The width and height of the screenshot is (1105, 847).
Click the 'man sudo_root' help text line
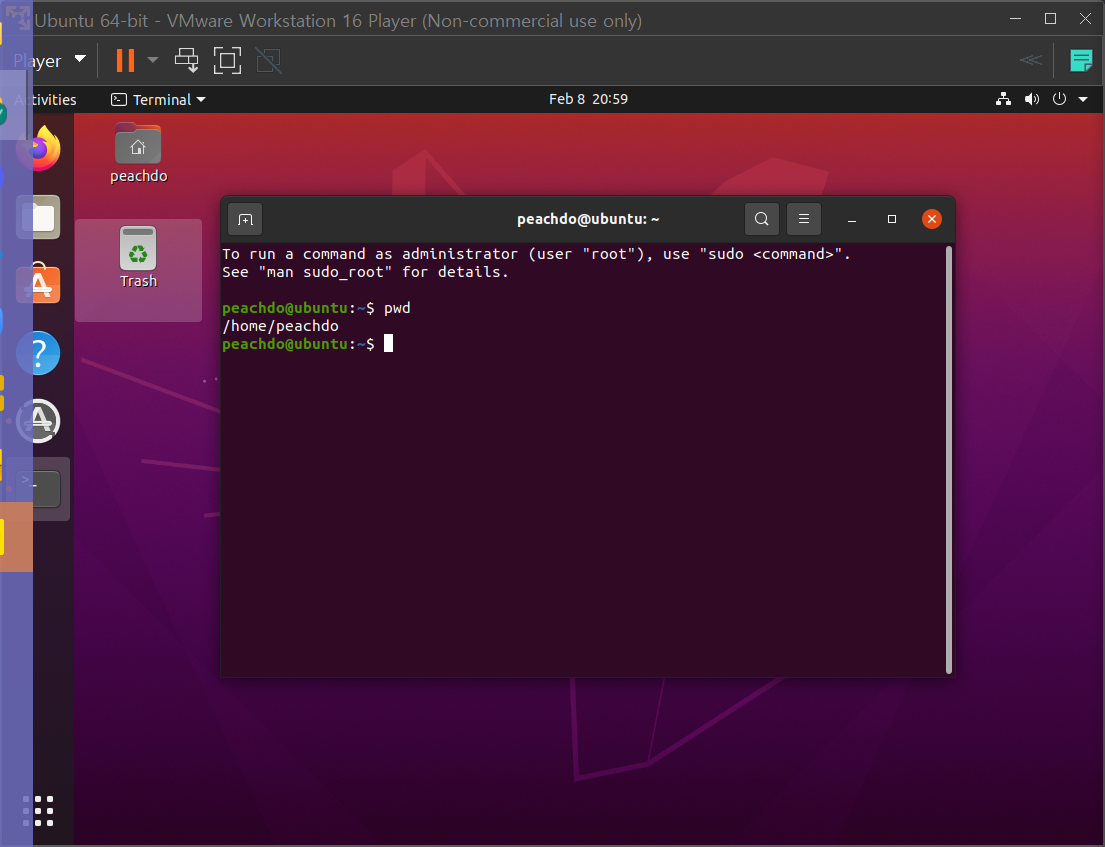pyautogui.click(x=365, y=272)
